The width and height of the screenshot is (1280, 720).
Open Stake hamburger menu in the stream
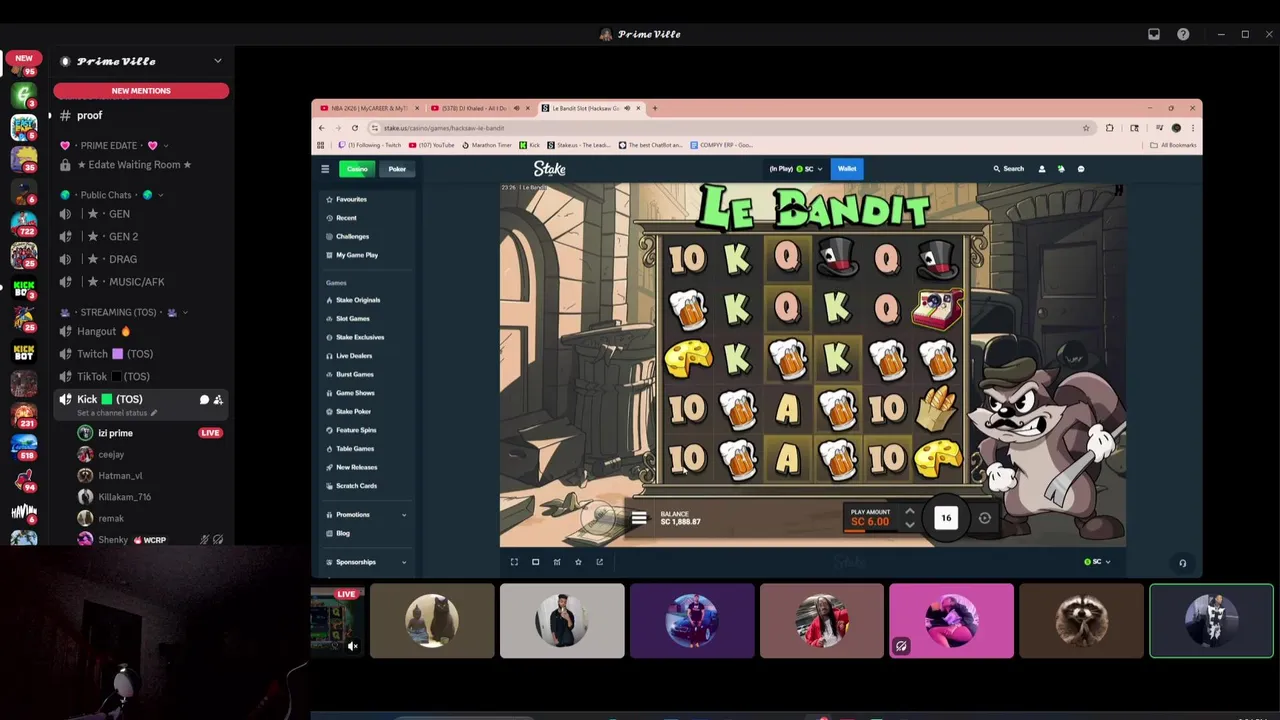click(x=325, y=169)
